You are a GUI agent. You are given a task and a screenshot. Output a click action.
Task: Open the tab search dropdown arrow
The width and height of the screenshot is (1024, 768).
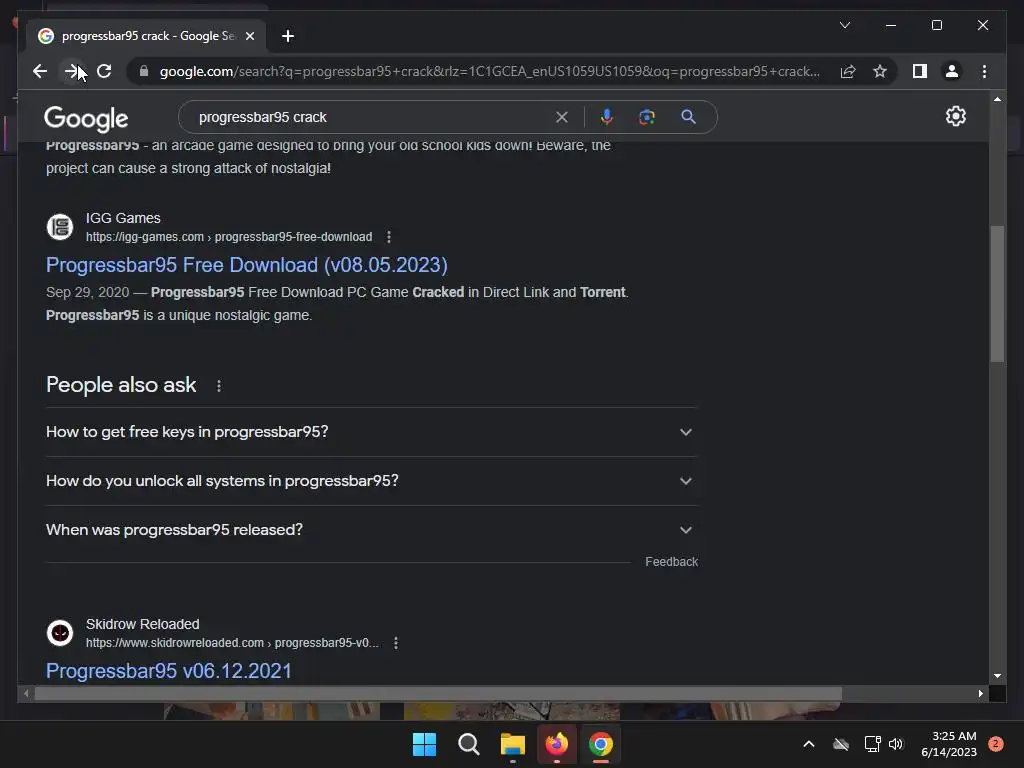[x=844, y=25]
